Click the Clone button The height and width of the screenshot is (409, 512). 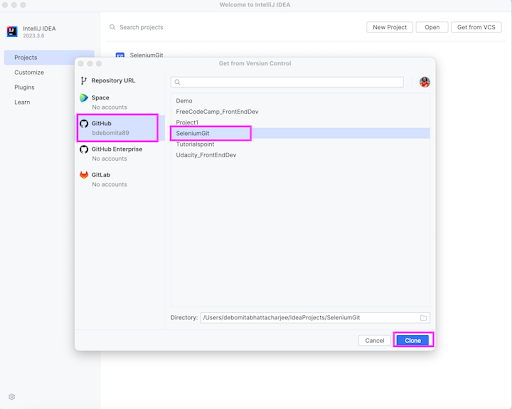point(413,340)
